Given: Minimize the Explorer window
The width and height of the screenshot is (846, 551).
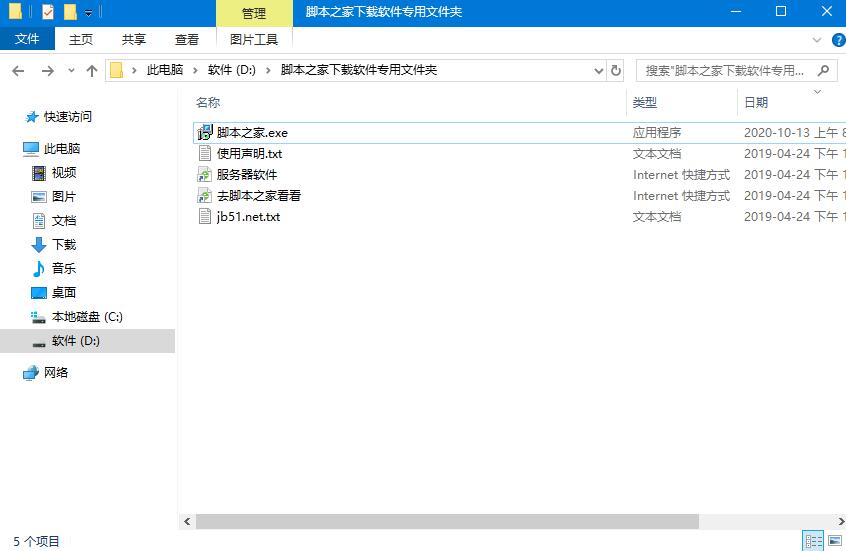Looking at the screenshot, I should pyautogui.click(x=735, y=11).
